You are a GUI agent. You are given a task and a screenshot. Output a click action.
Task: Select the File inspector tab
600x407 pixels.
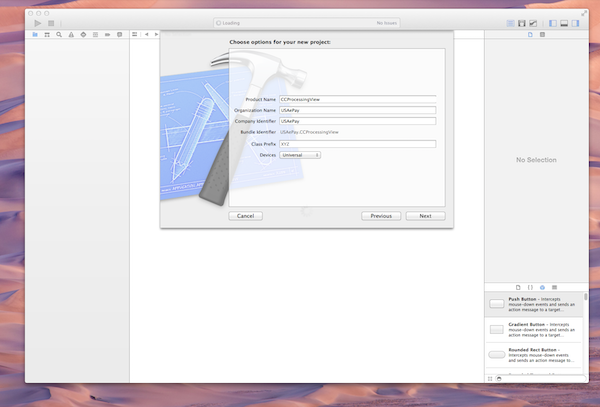click(530, 34)
